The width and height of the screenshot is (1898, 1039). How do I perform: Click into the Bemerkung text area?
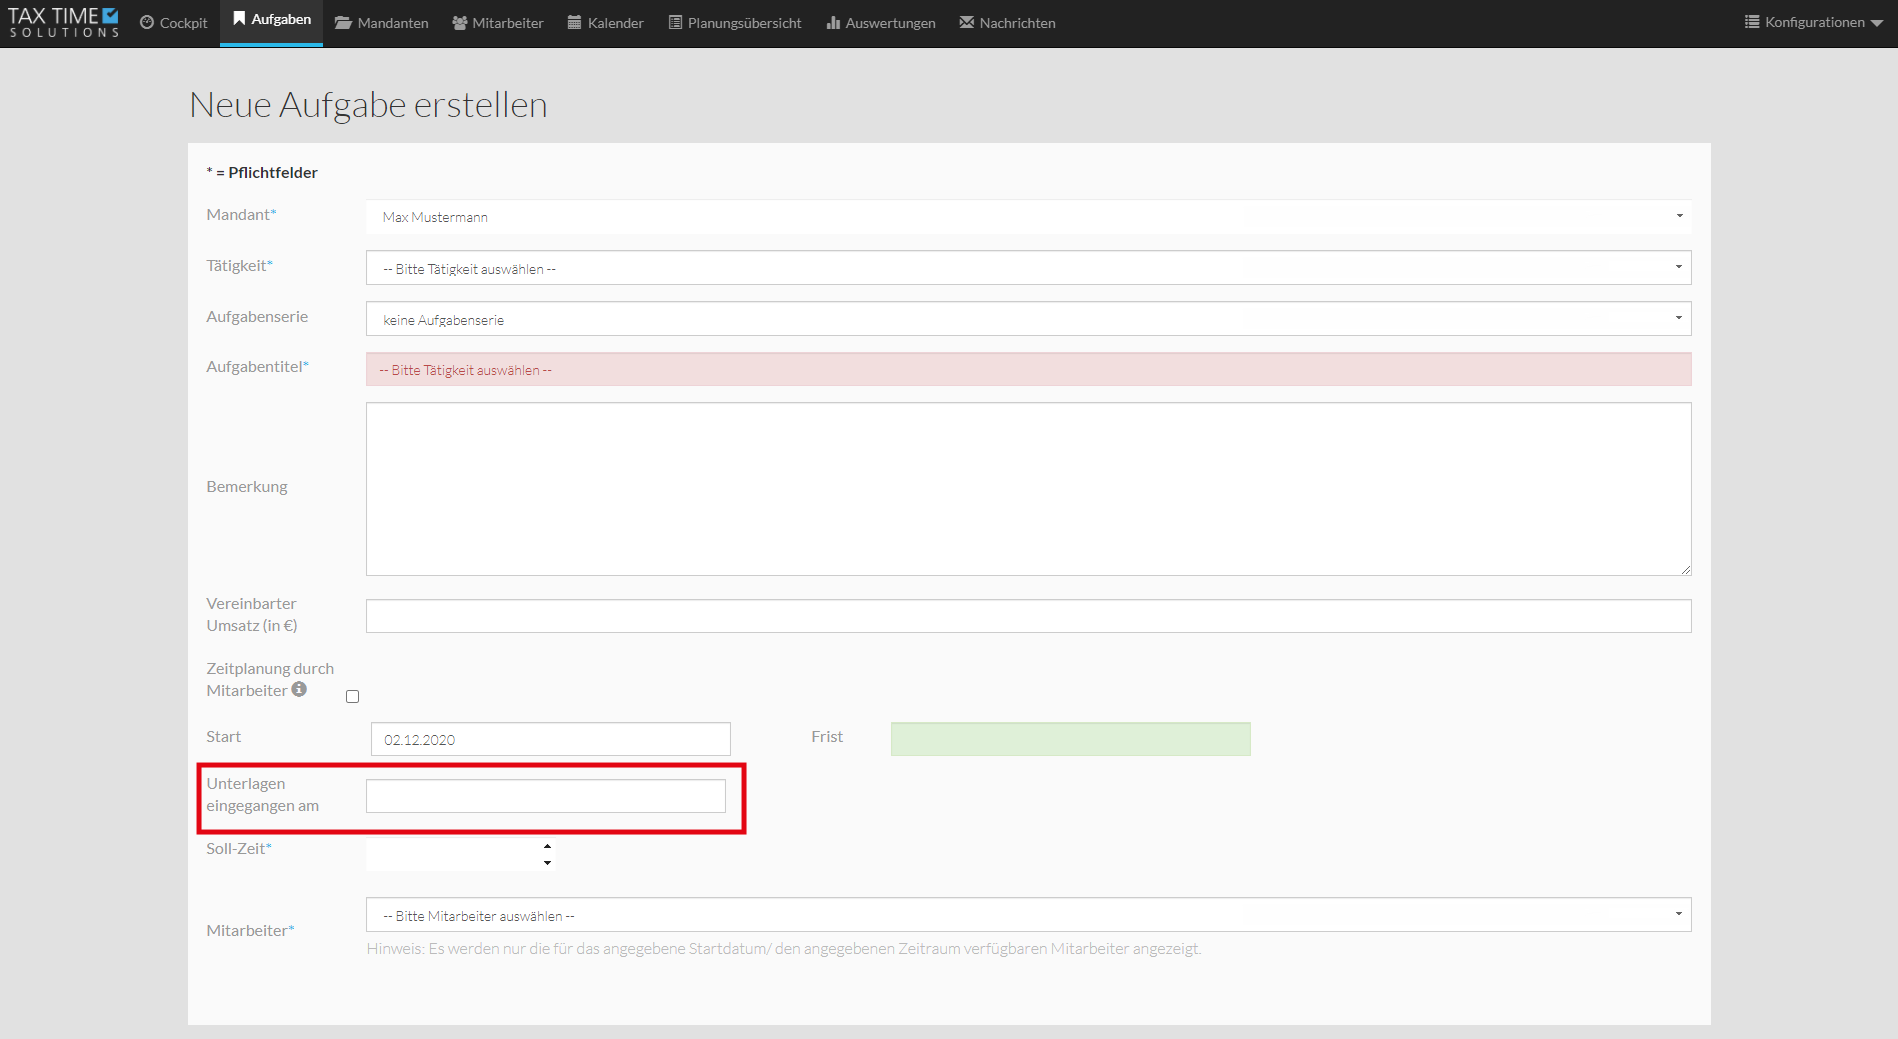1029,489
